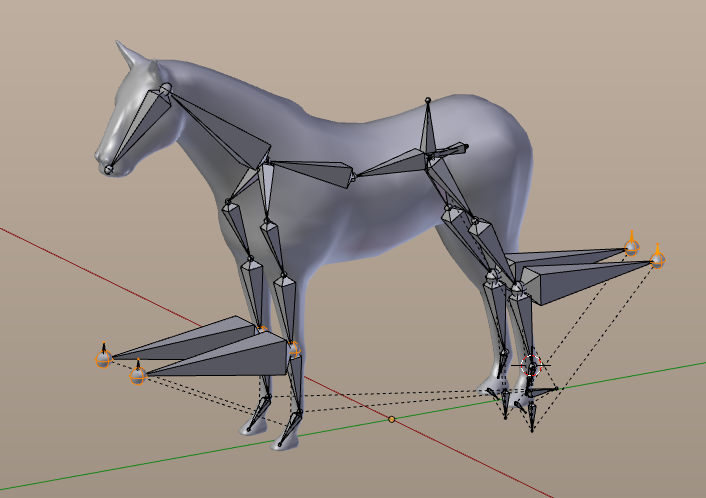Screen dimensions: 706x498
Task: Click the orange origin dot on green axis
Action: click(x=392, y=419)
